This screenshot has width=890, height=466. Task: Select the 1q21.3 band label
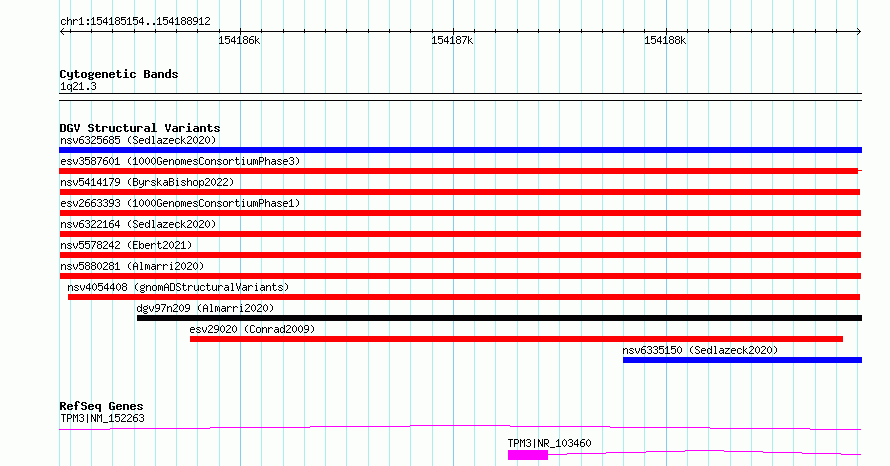tap(78, 87)
